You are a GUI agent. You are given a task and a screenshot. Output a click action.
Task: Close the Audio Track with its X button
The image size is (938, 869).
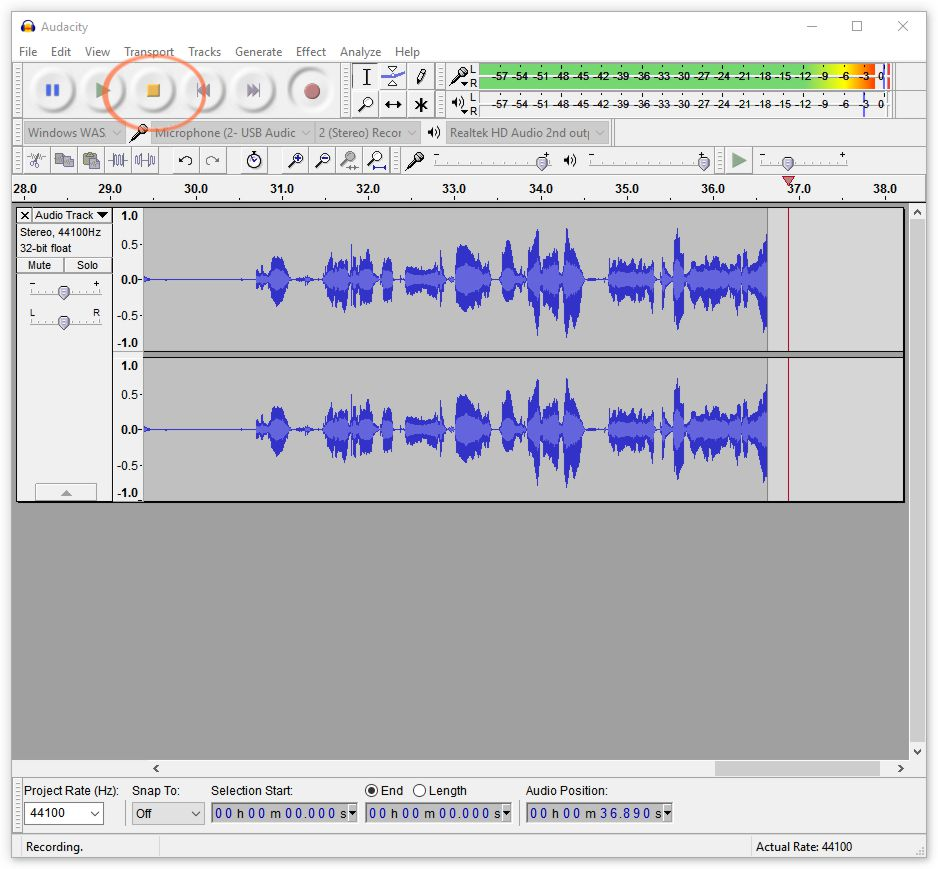point(25,215)
